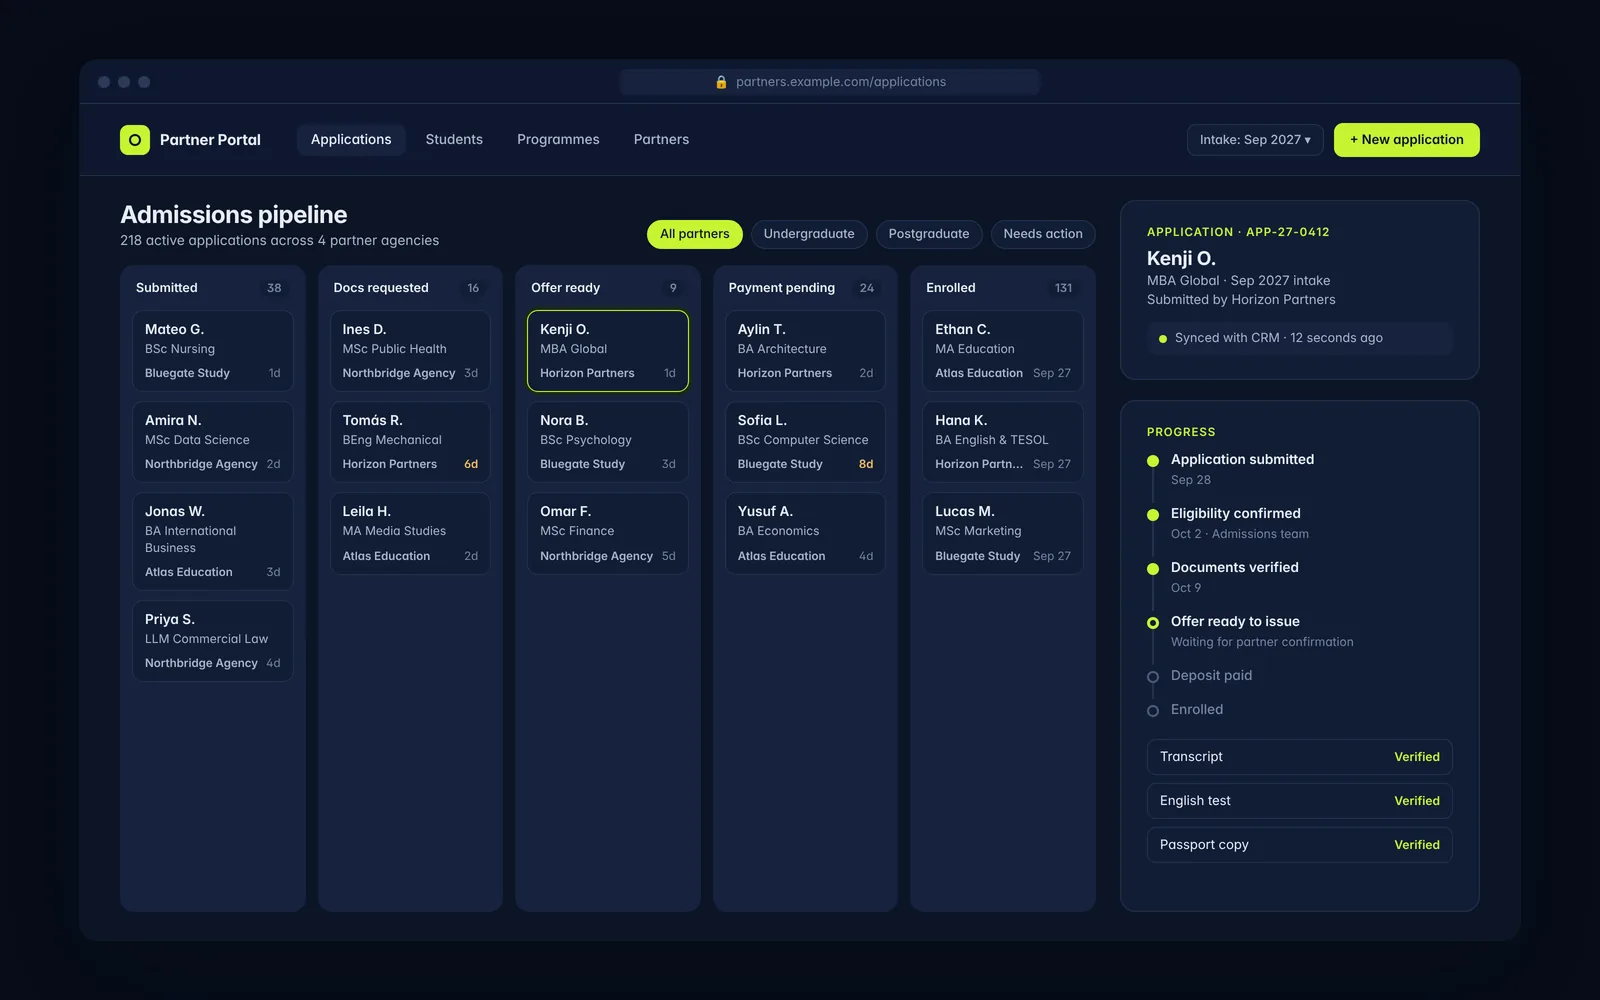Open Sofia L. BSc Computer Science card
This screenshot has width=1600, height=1000.
pos(805,442)
